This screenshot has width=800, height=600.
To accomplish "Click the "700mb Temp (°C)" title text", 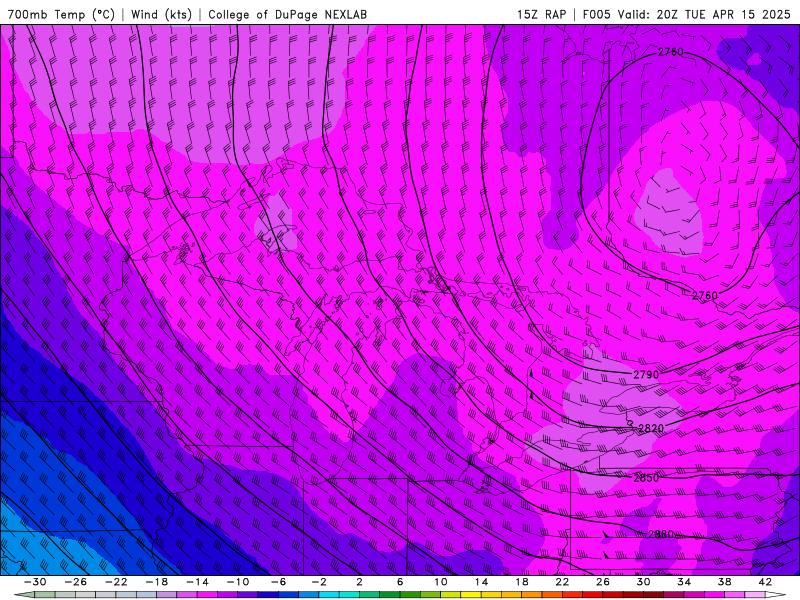I will pos(61,14).
